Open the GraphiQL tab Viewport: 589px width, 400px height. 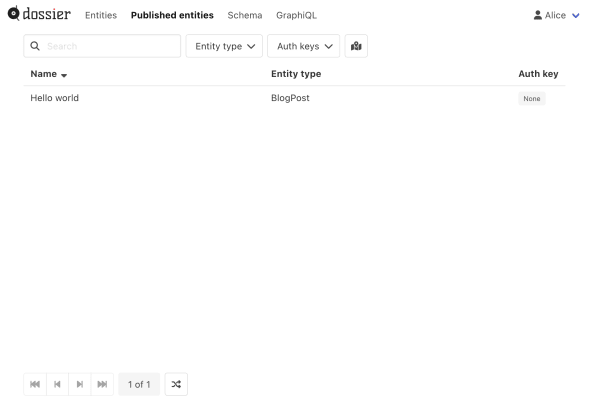(296, 15)
